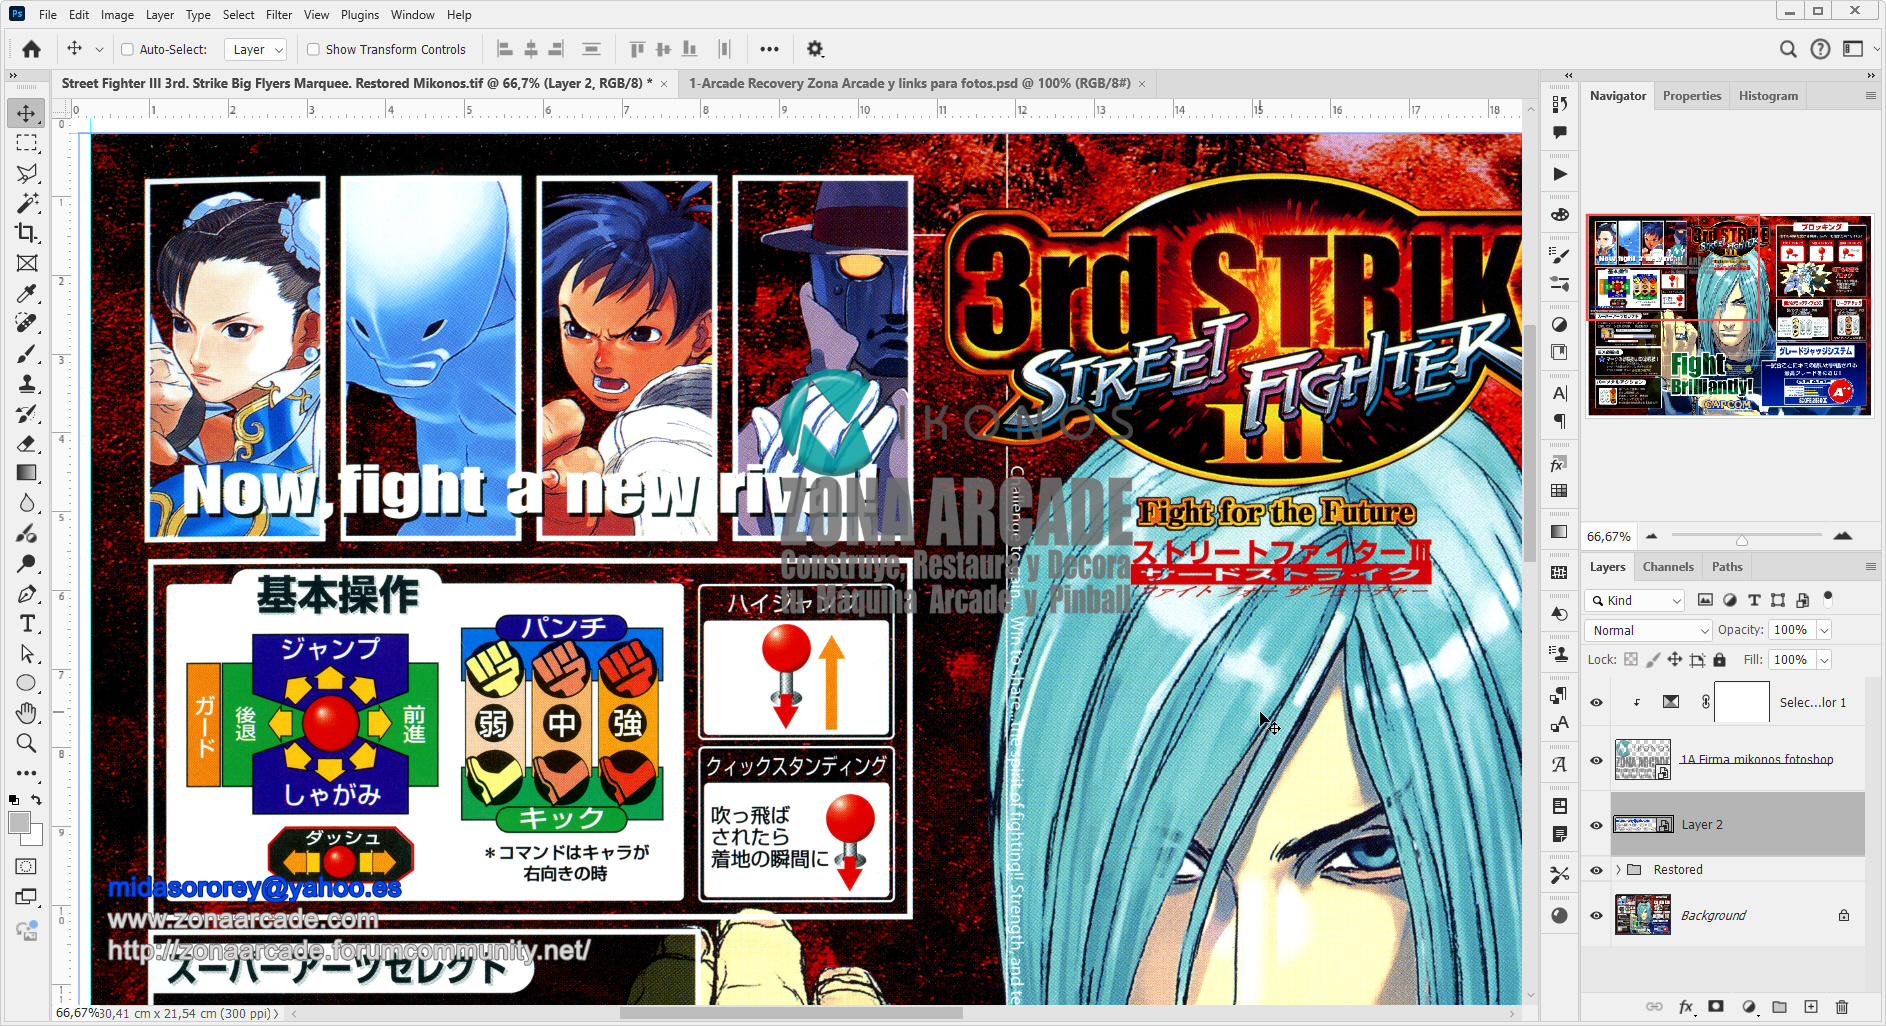Viewport: 1886px width, 1026px height.
Task: Select the Blur tool
Action: pos(27,503)
